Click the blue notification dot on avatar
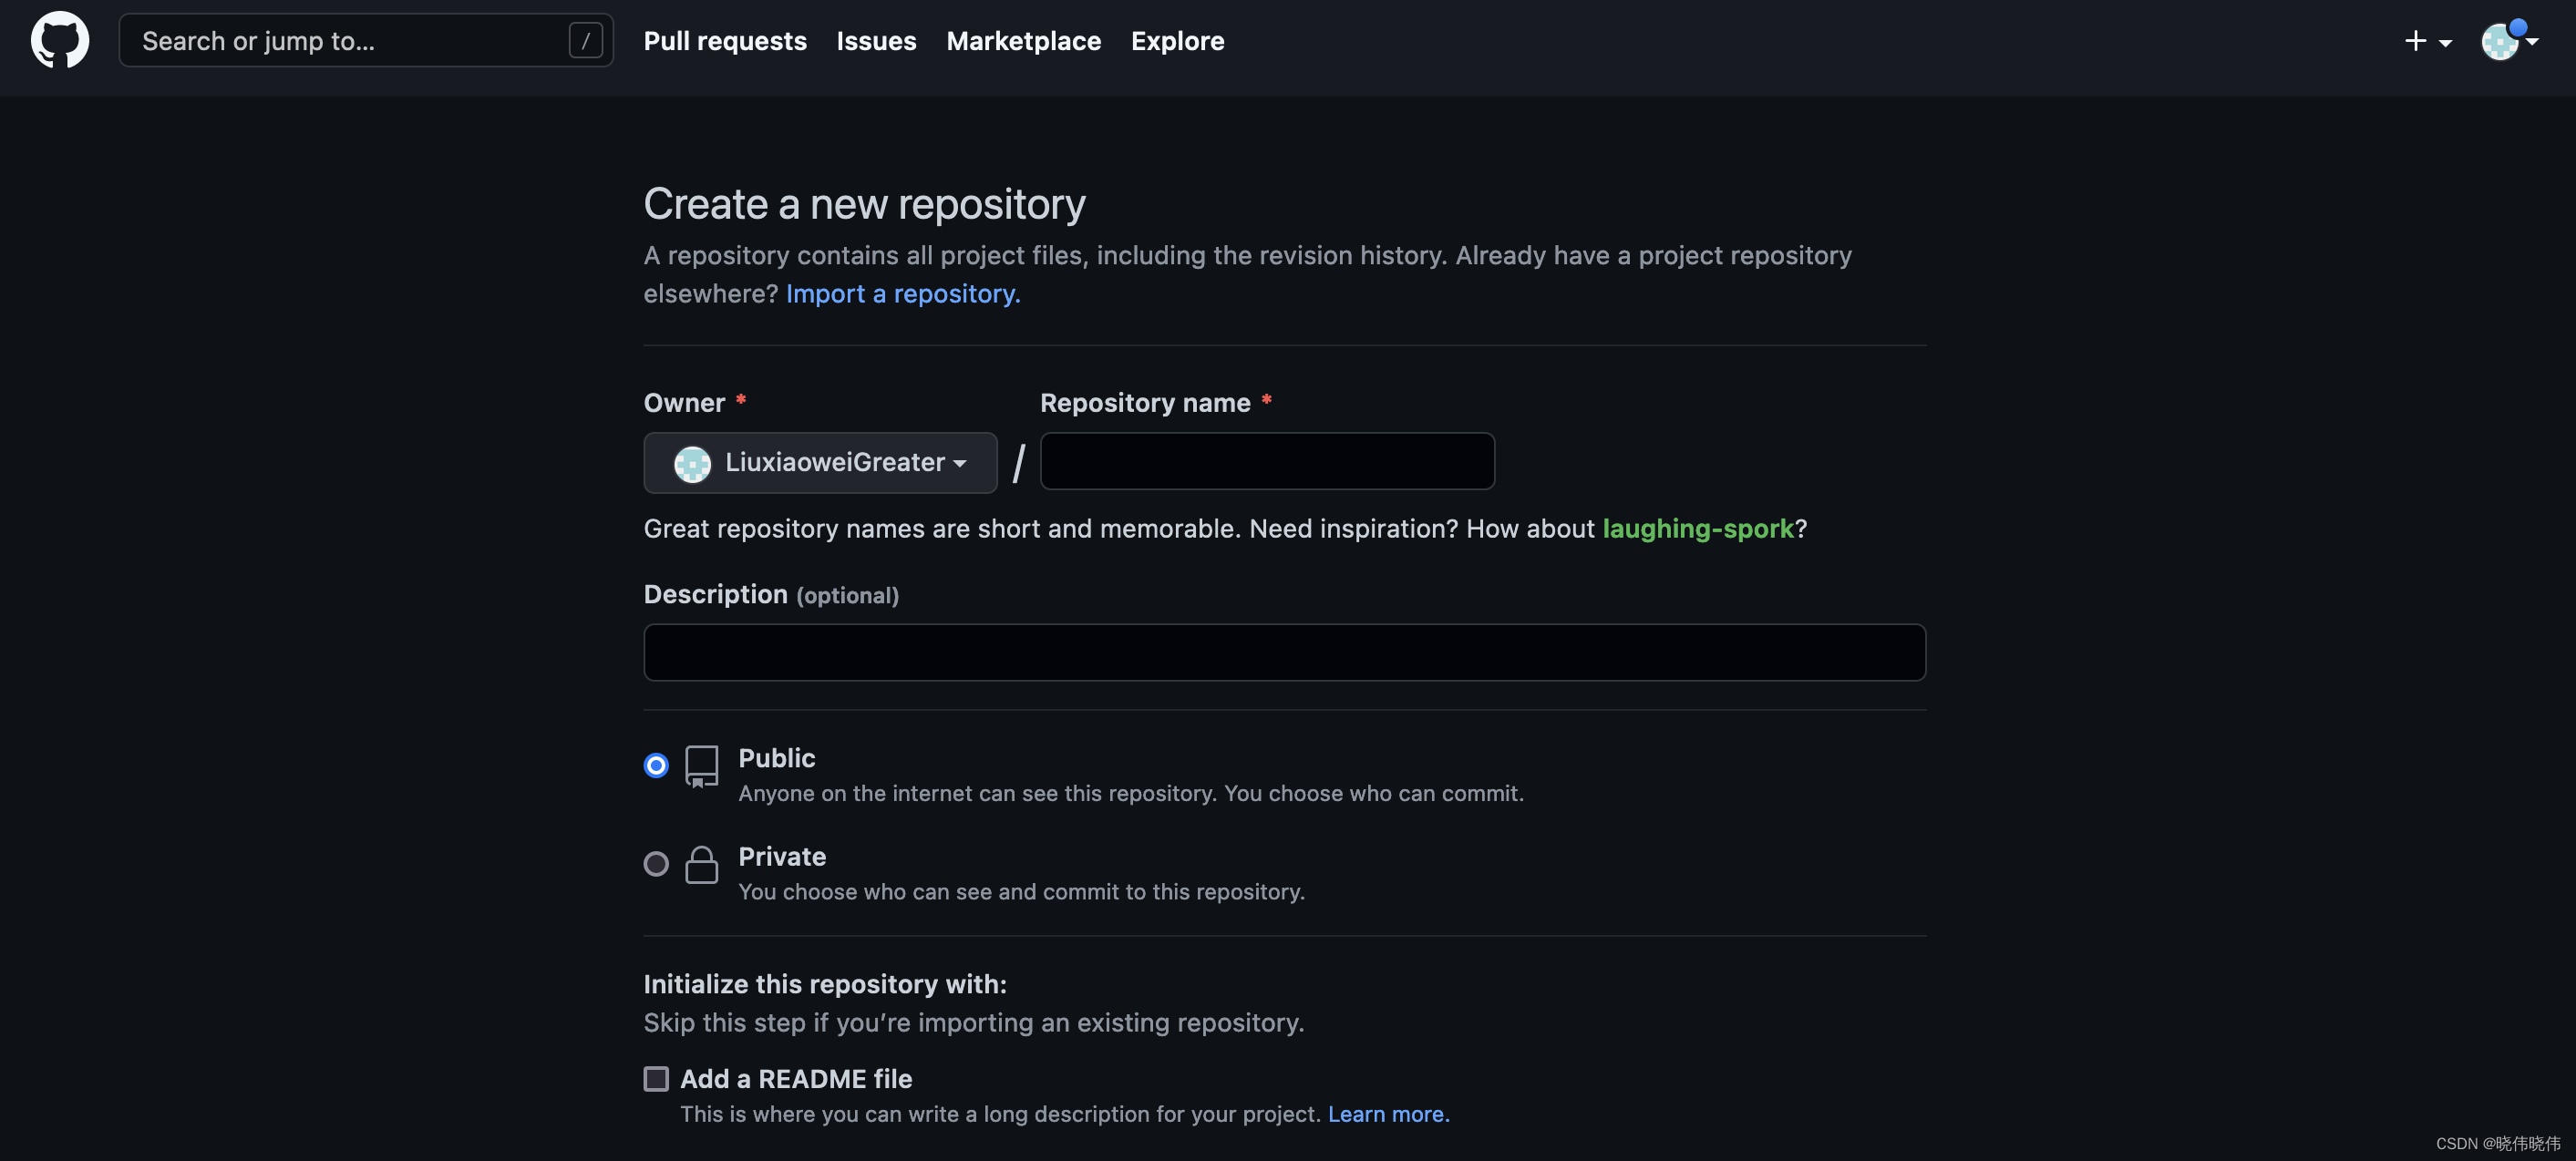Image resolution: width=2576 pixels, height=1161 pixels. pos(2517,27)
